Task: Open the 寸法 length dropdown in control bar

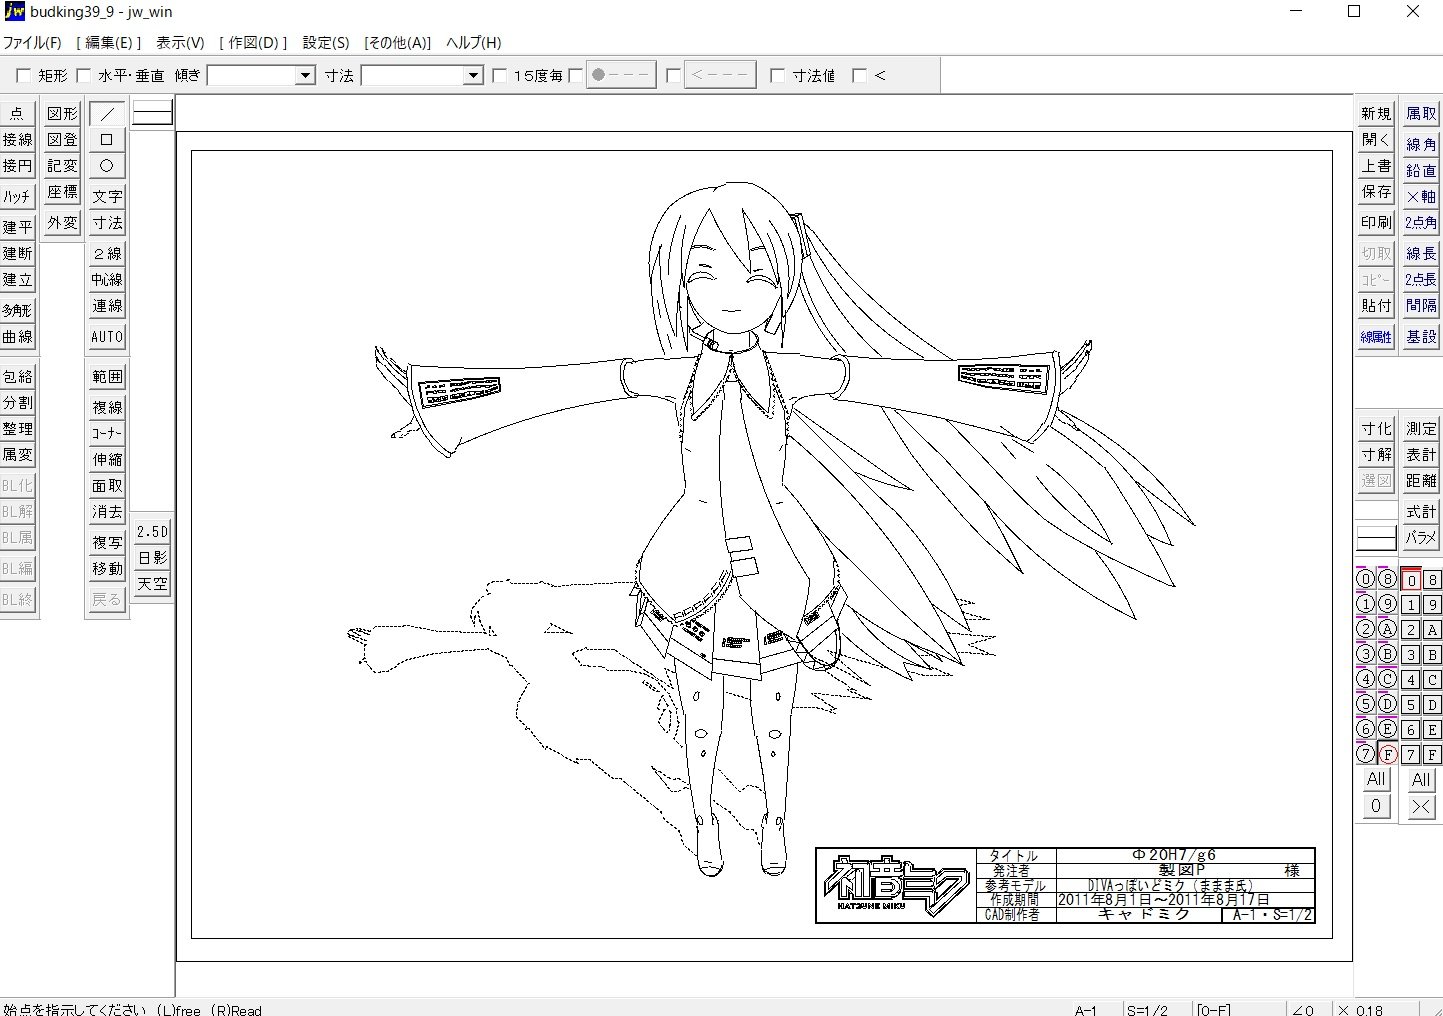Action: (474, 76)
